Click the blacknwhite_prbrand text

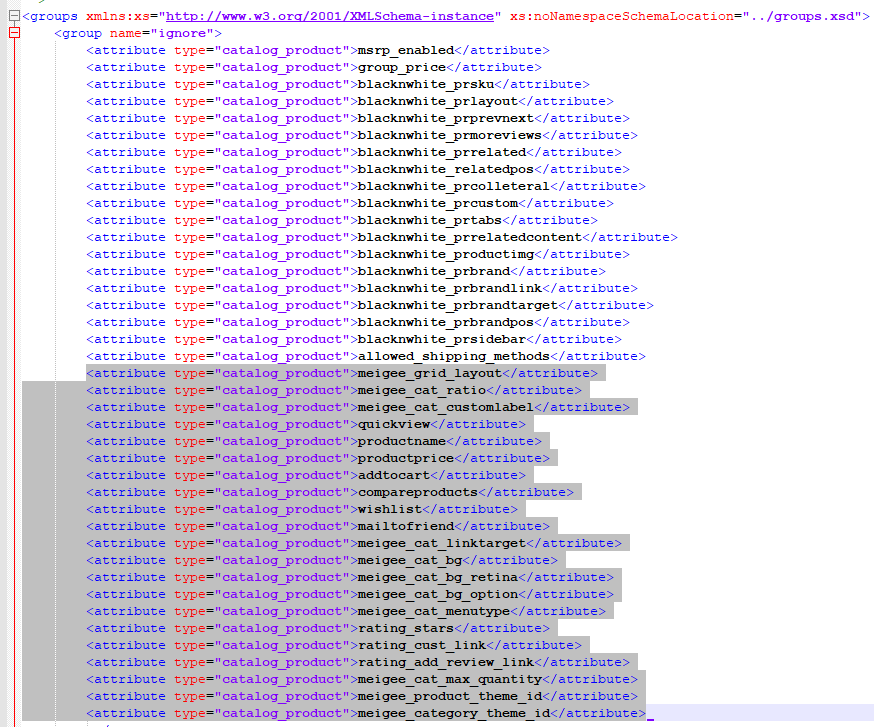434,272
